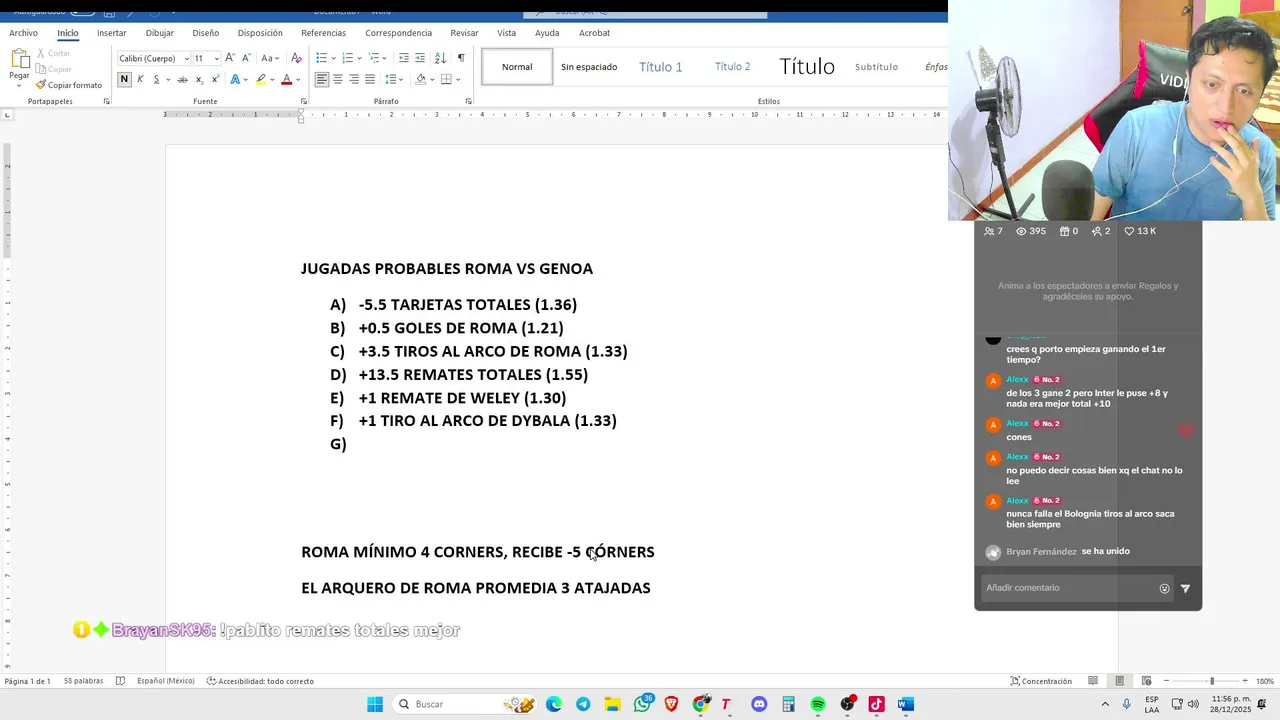Viewport: 1280px width, 720px height.
Task: Switch to web layout view icon
Action: point(1146,681)
